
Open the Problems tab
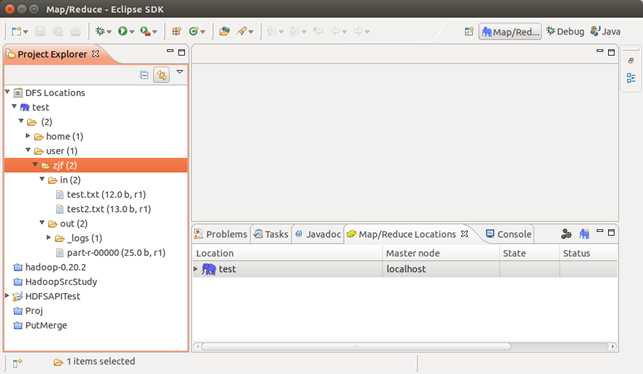tap(221, 234)
